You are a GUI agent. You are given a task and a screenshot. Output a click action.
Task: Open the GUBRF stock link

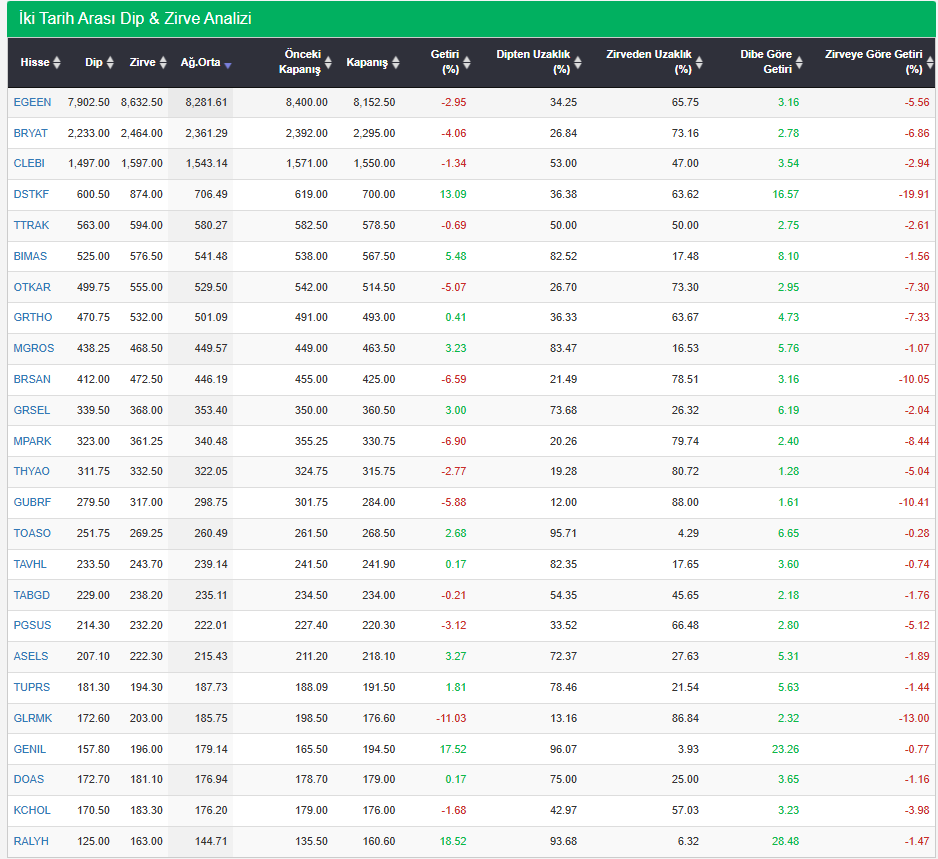click(32, 502)
